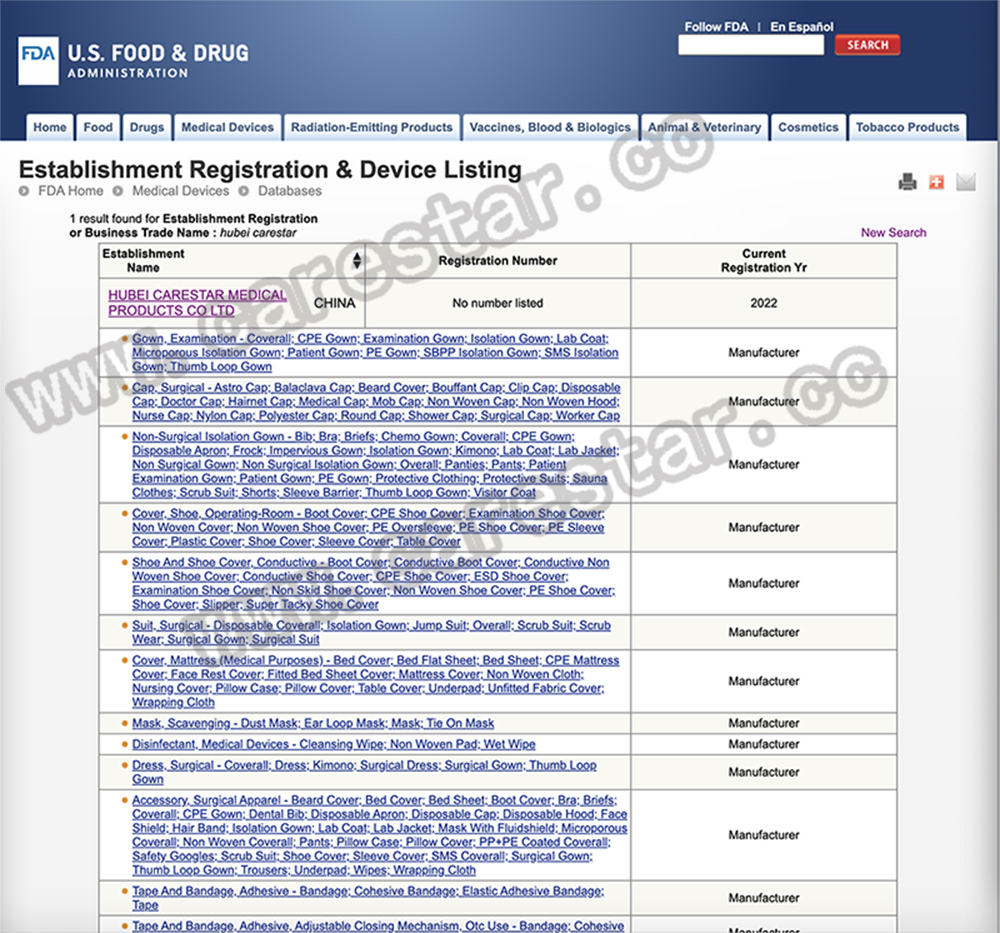Screen dimensions: 1000x933
Task: Click the red SEARCH button
Action: [867, 45]
